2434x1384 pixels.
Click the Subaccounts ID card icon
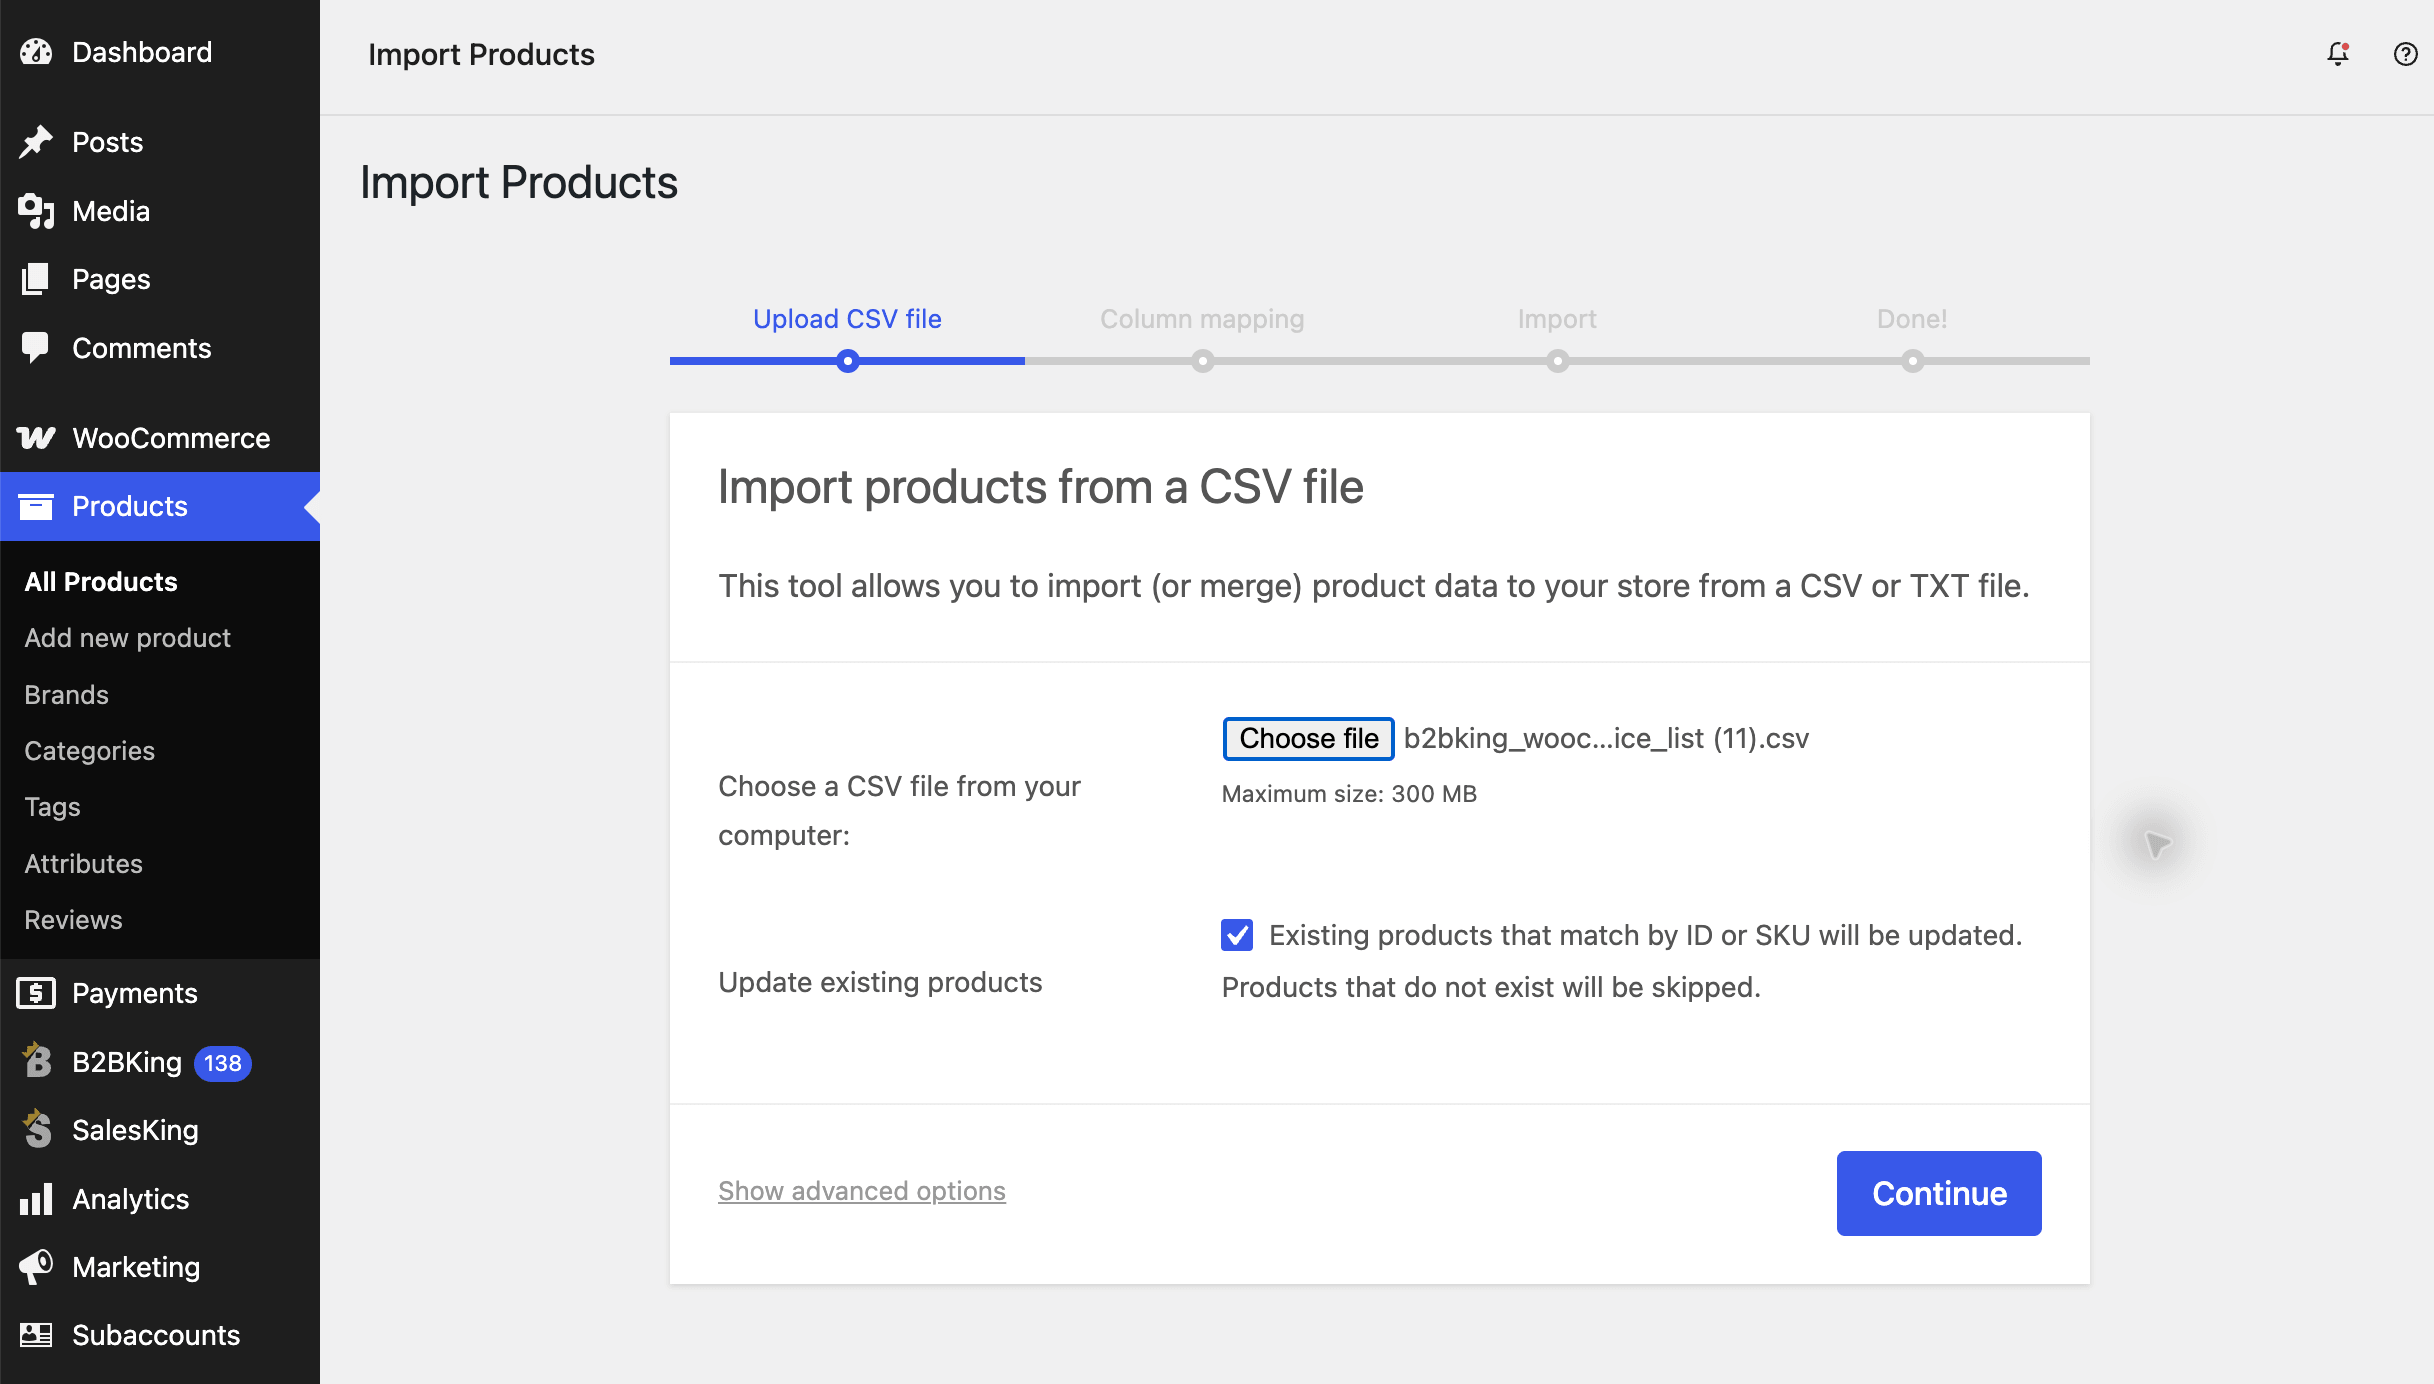click(36, 1335)
